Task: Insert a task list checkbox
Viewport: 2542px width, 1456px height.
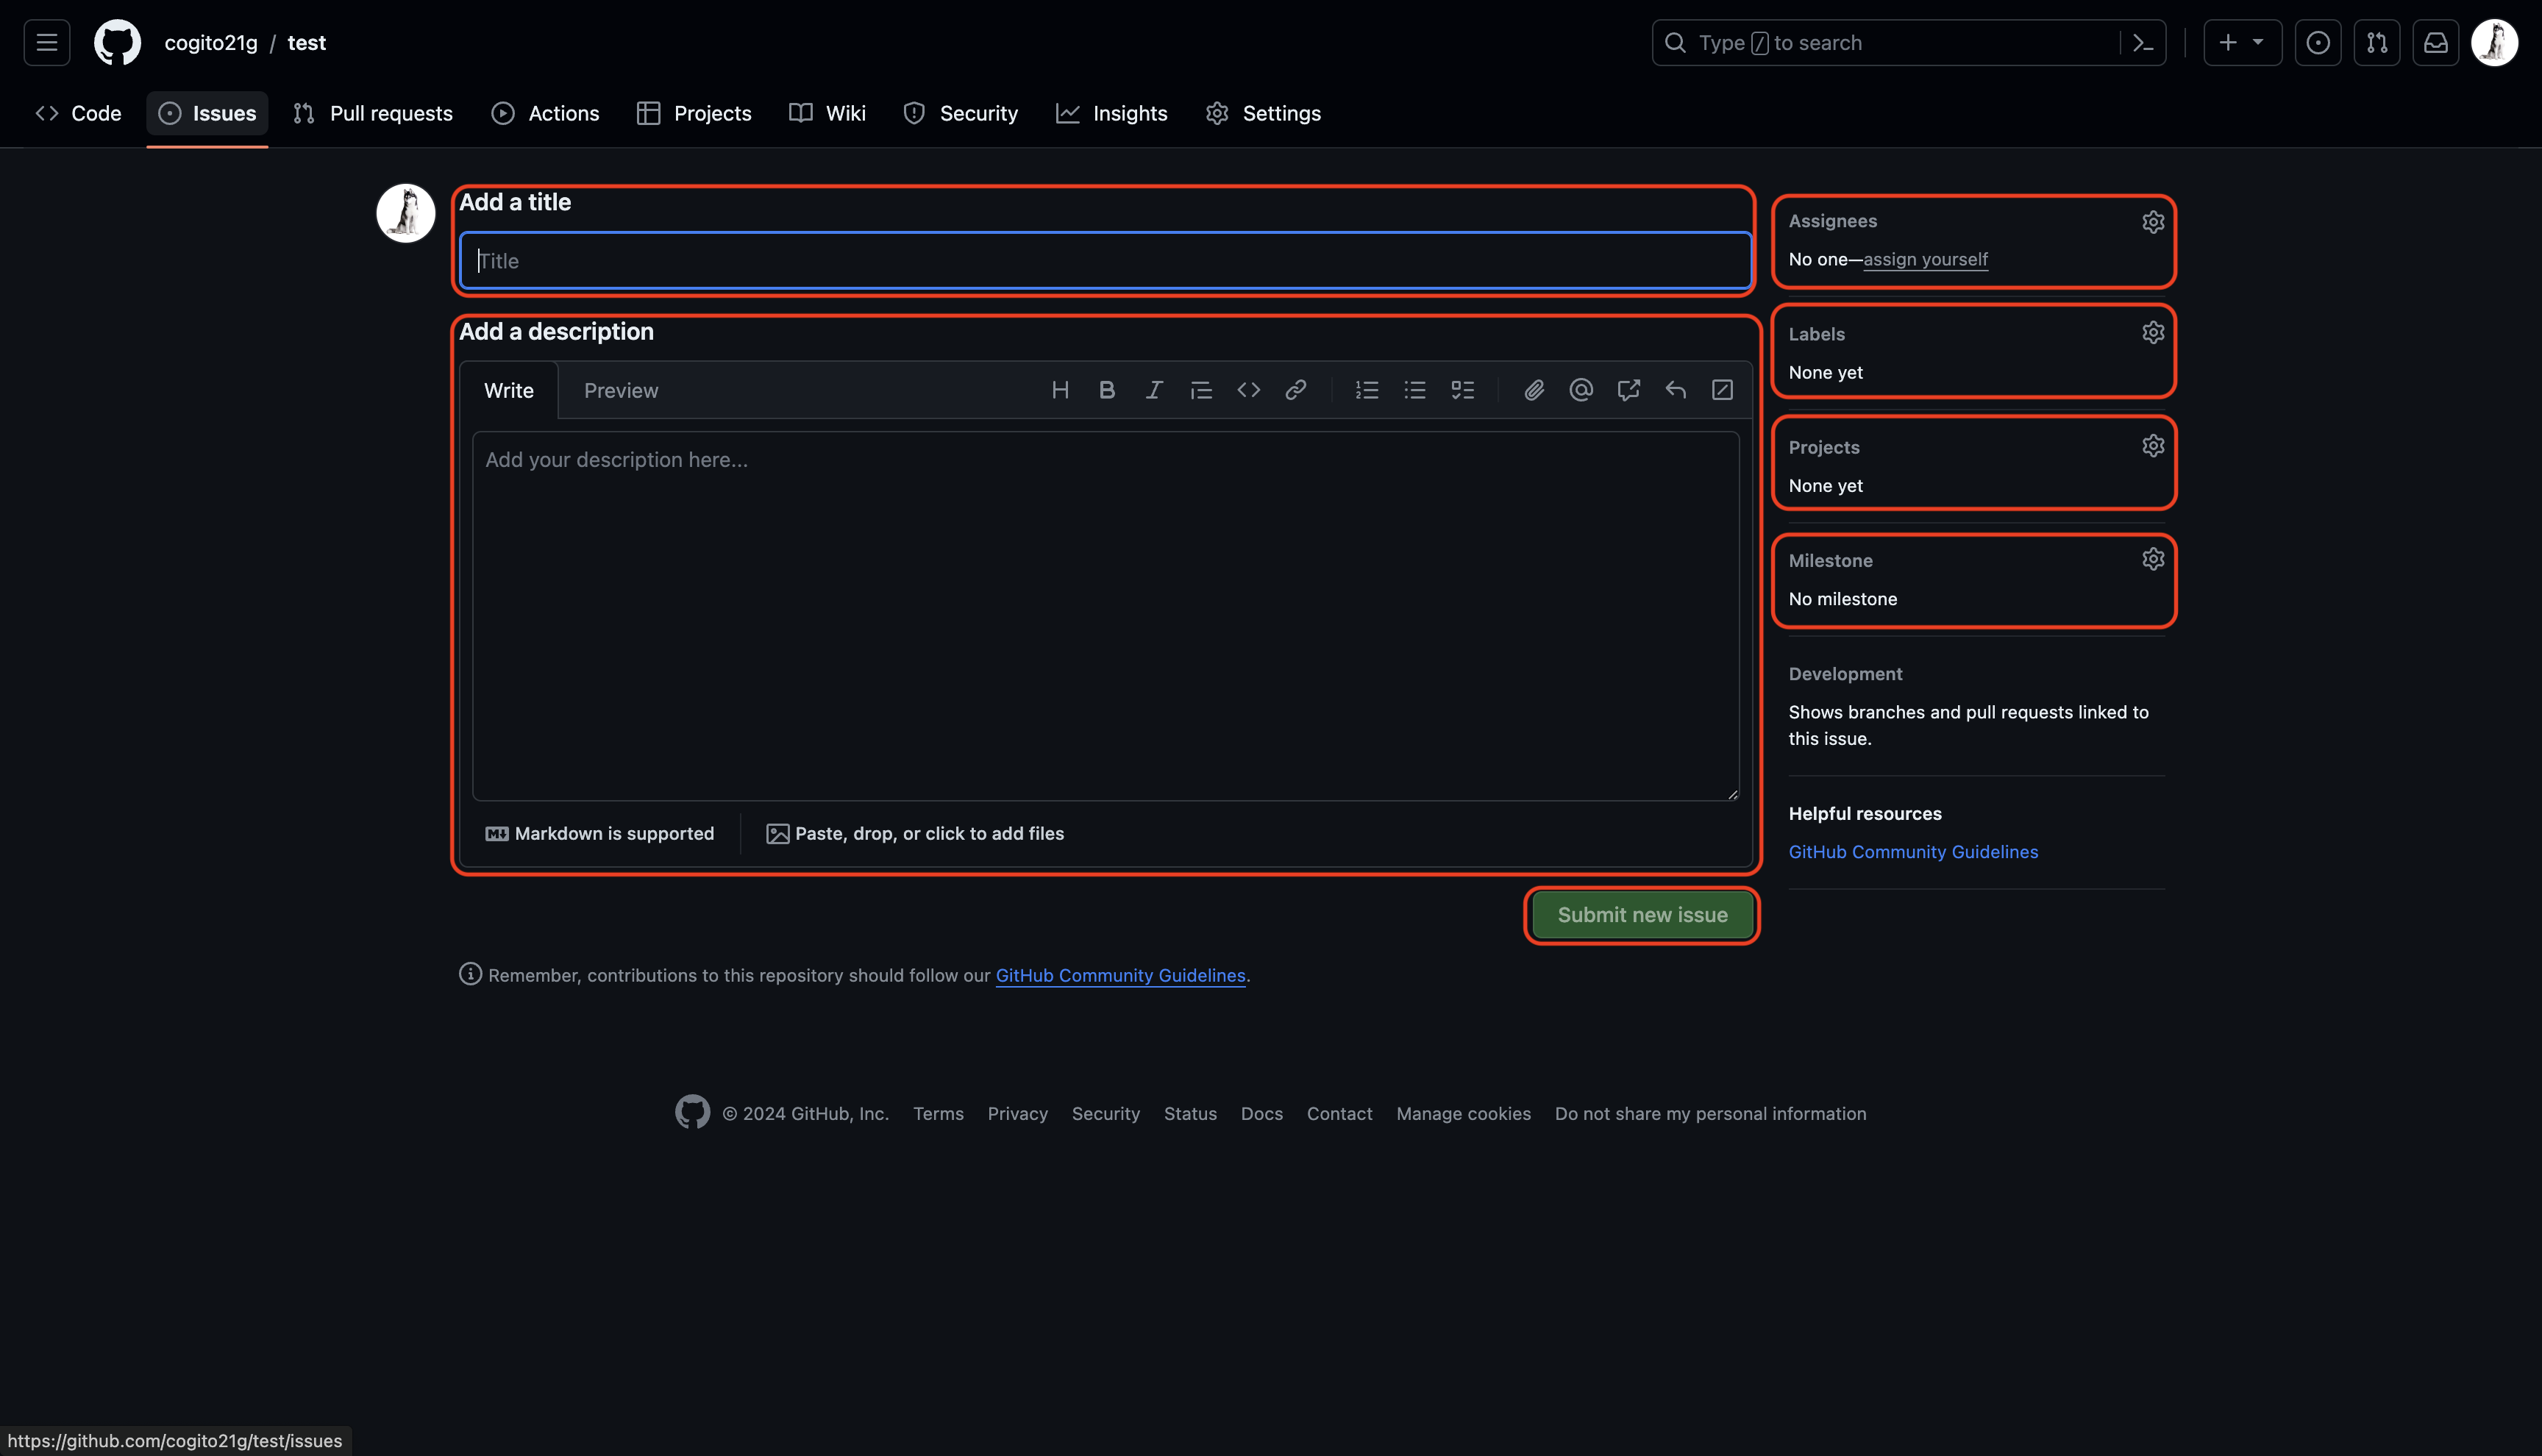Action: 1462,390
